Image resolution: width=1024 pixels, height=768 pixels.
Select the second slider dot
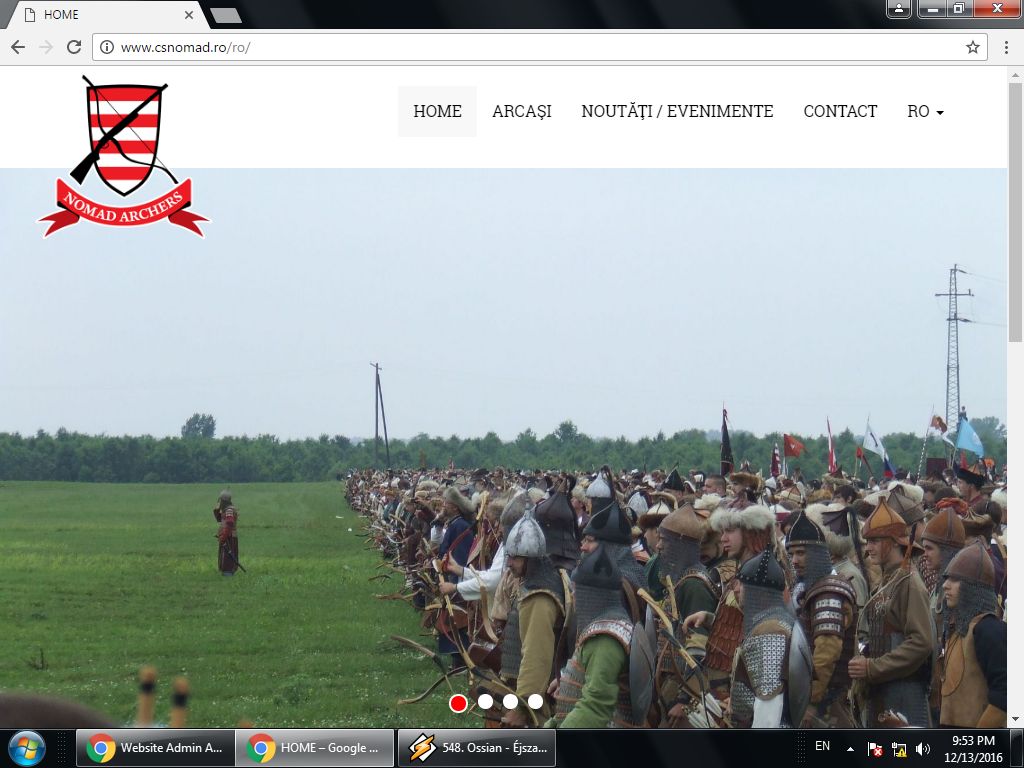pos(485,701)
